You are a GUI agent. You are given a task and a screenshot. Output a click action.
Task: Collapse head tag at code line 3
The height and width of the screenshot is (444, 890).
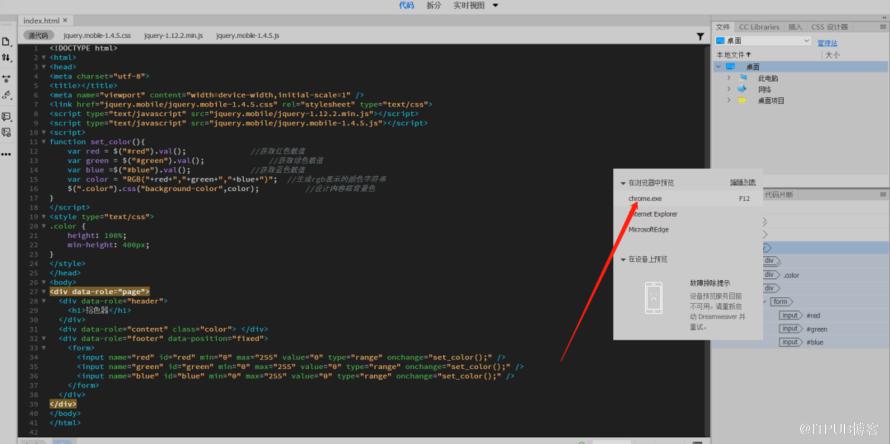[x=44, y=66]
